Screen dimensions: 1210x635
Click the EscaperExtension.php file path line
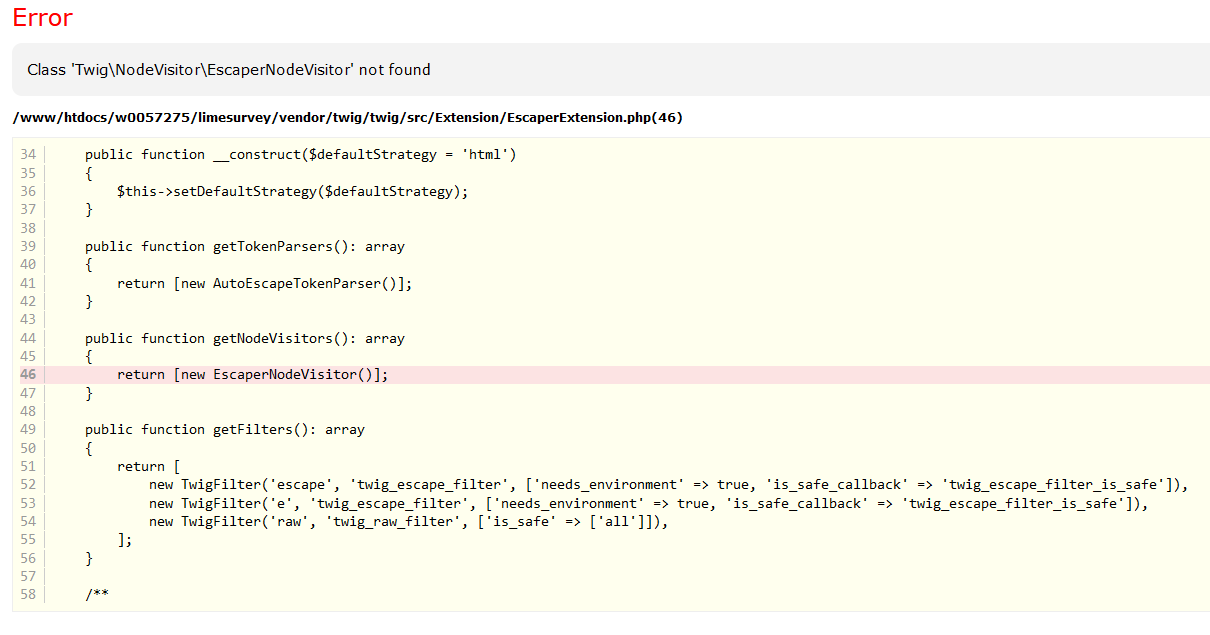tap(347, 118)
